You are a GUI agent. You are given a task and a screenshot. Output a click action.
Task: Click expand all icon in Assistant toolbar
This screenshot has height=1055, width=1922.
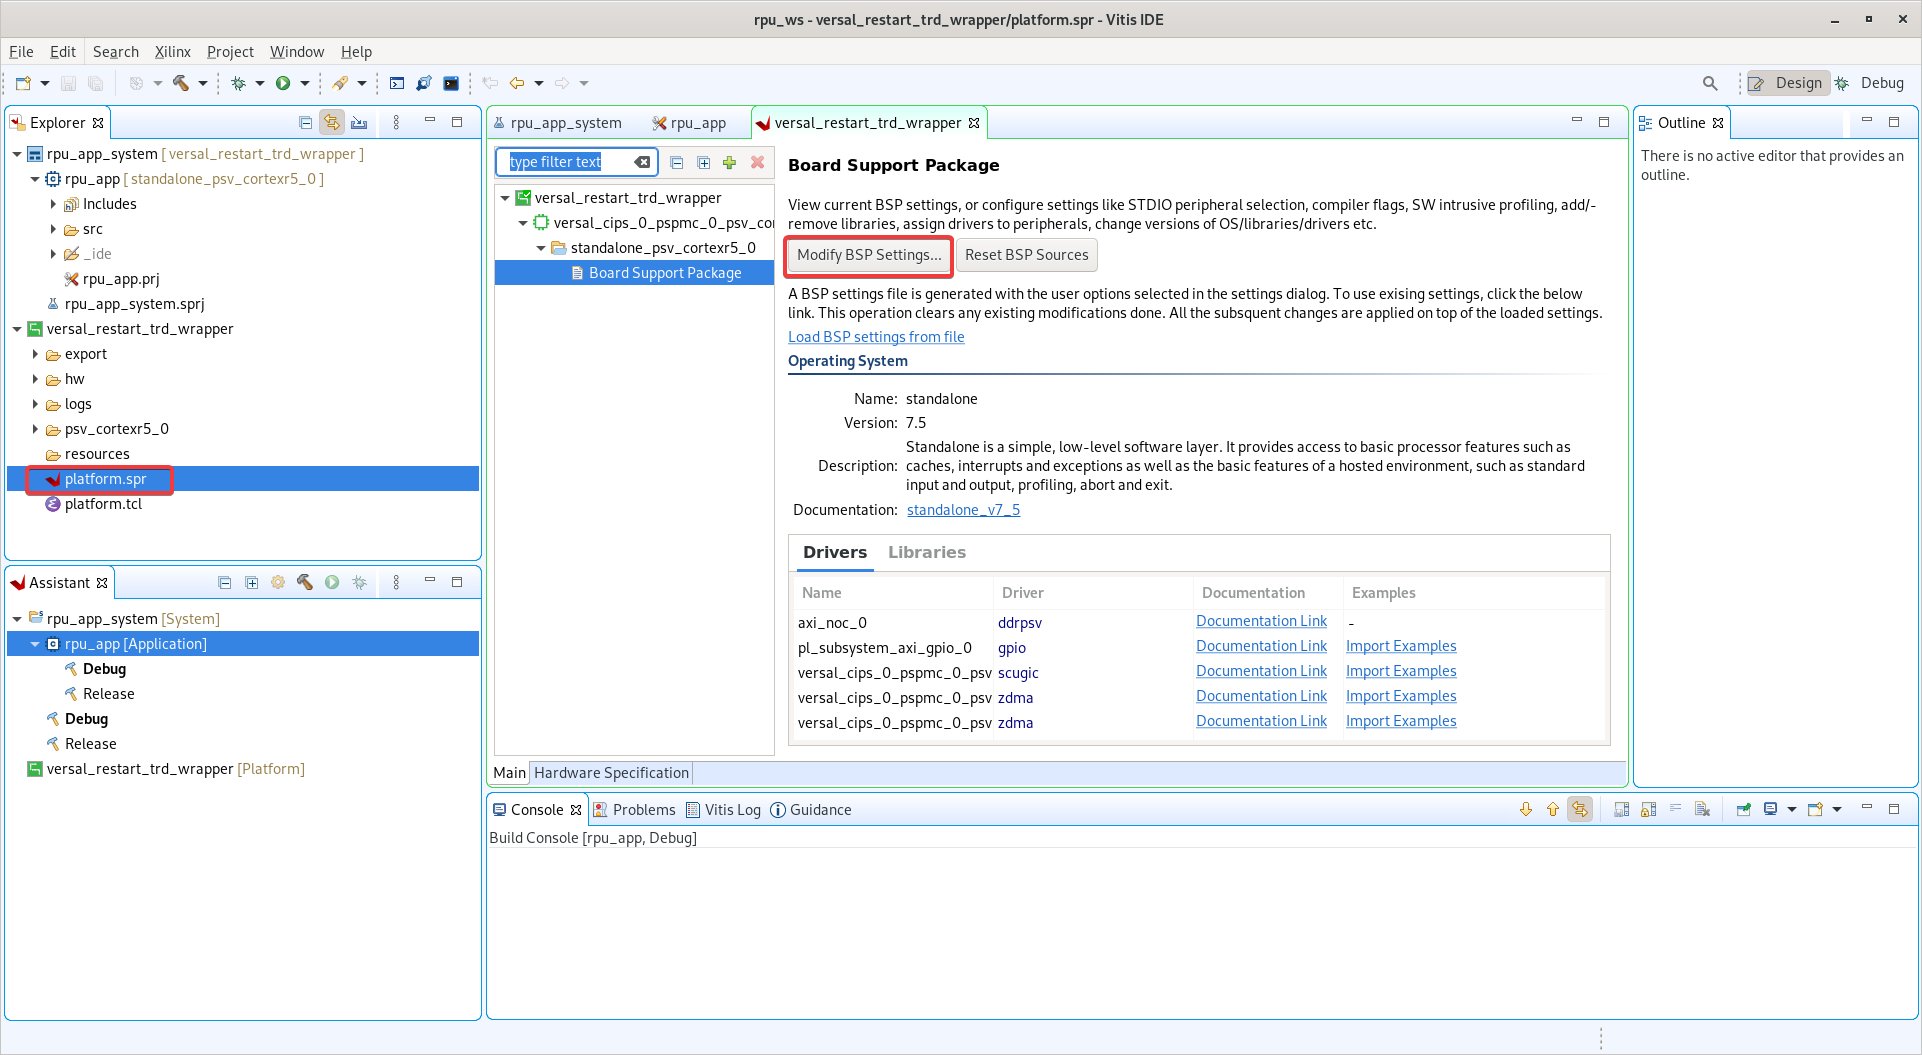pos(251,582)
